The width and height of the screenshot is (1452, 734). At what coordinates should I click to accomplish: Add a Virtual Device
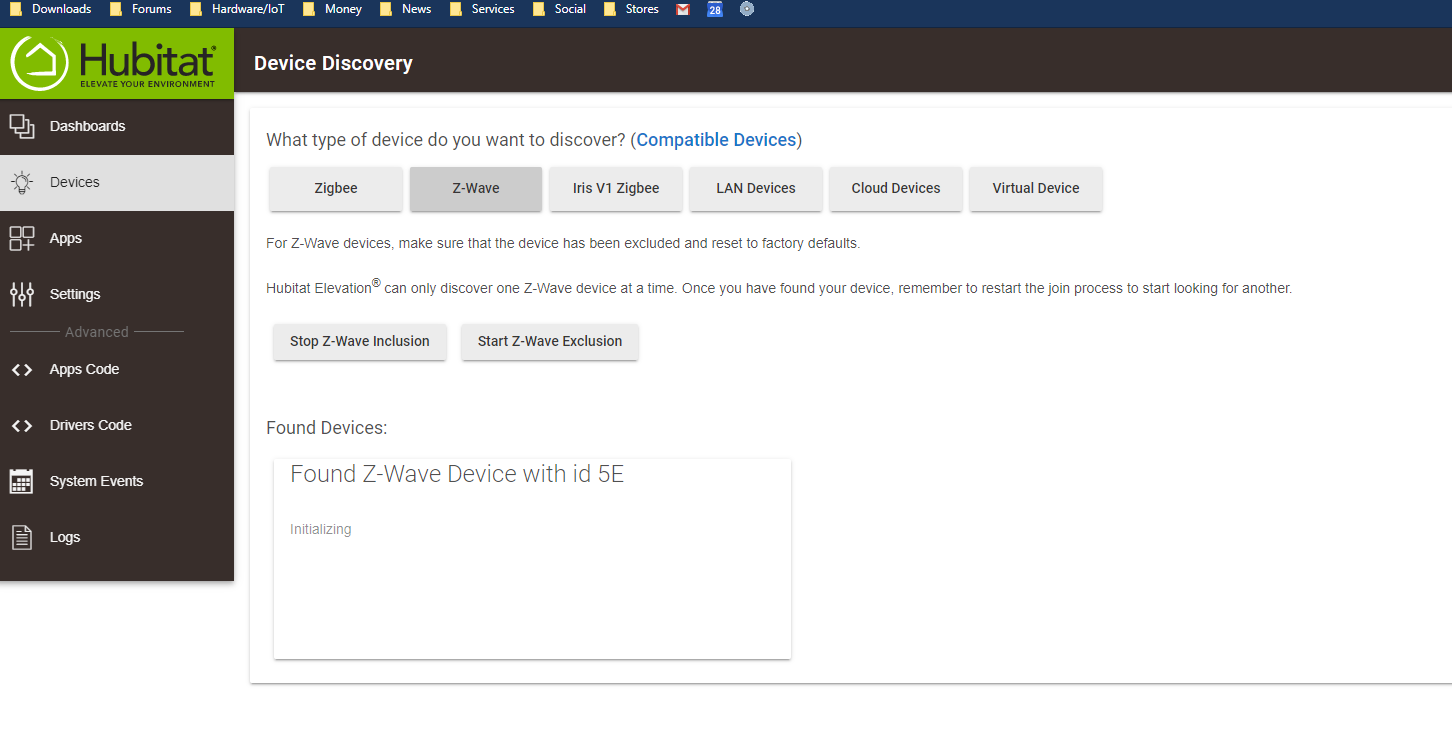pos(1036,188)
